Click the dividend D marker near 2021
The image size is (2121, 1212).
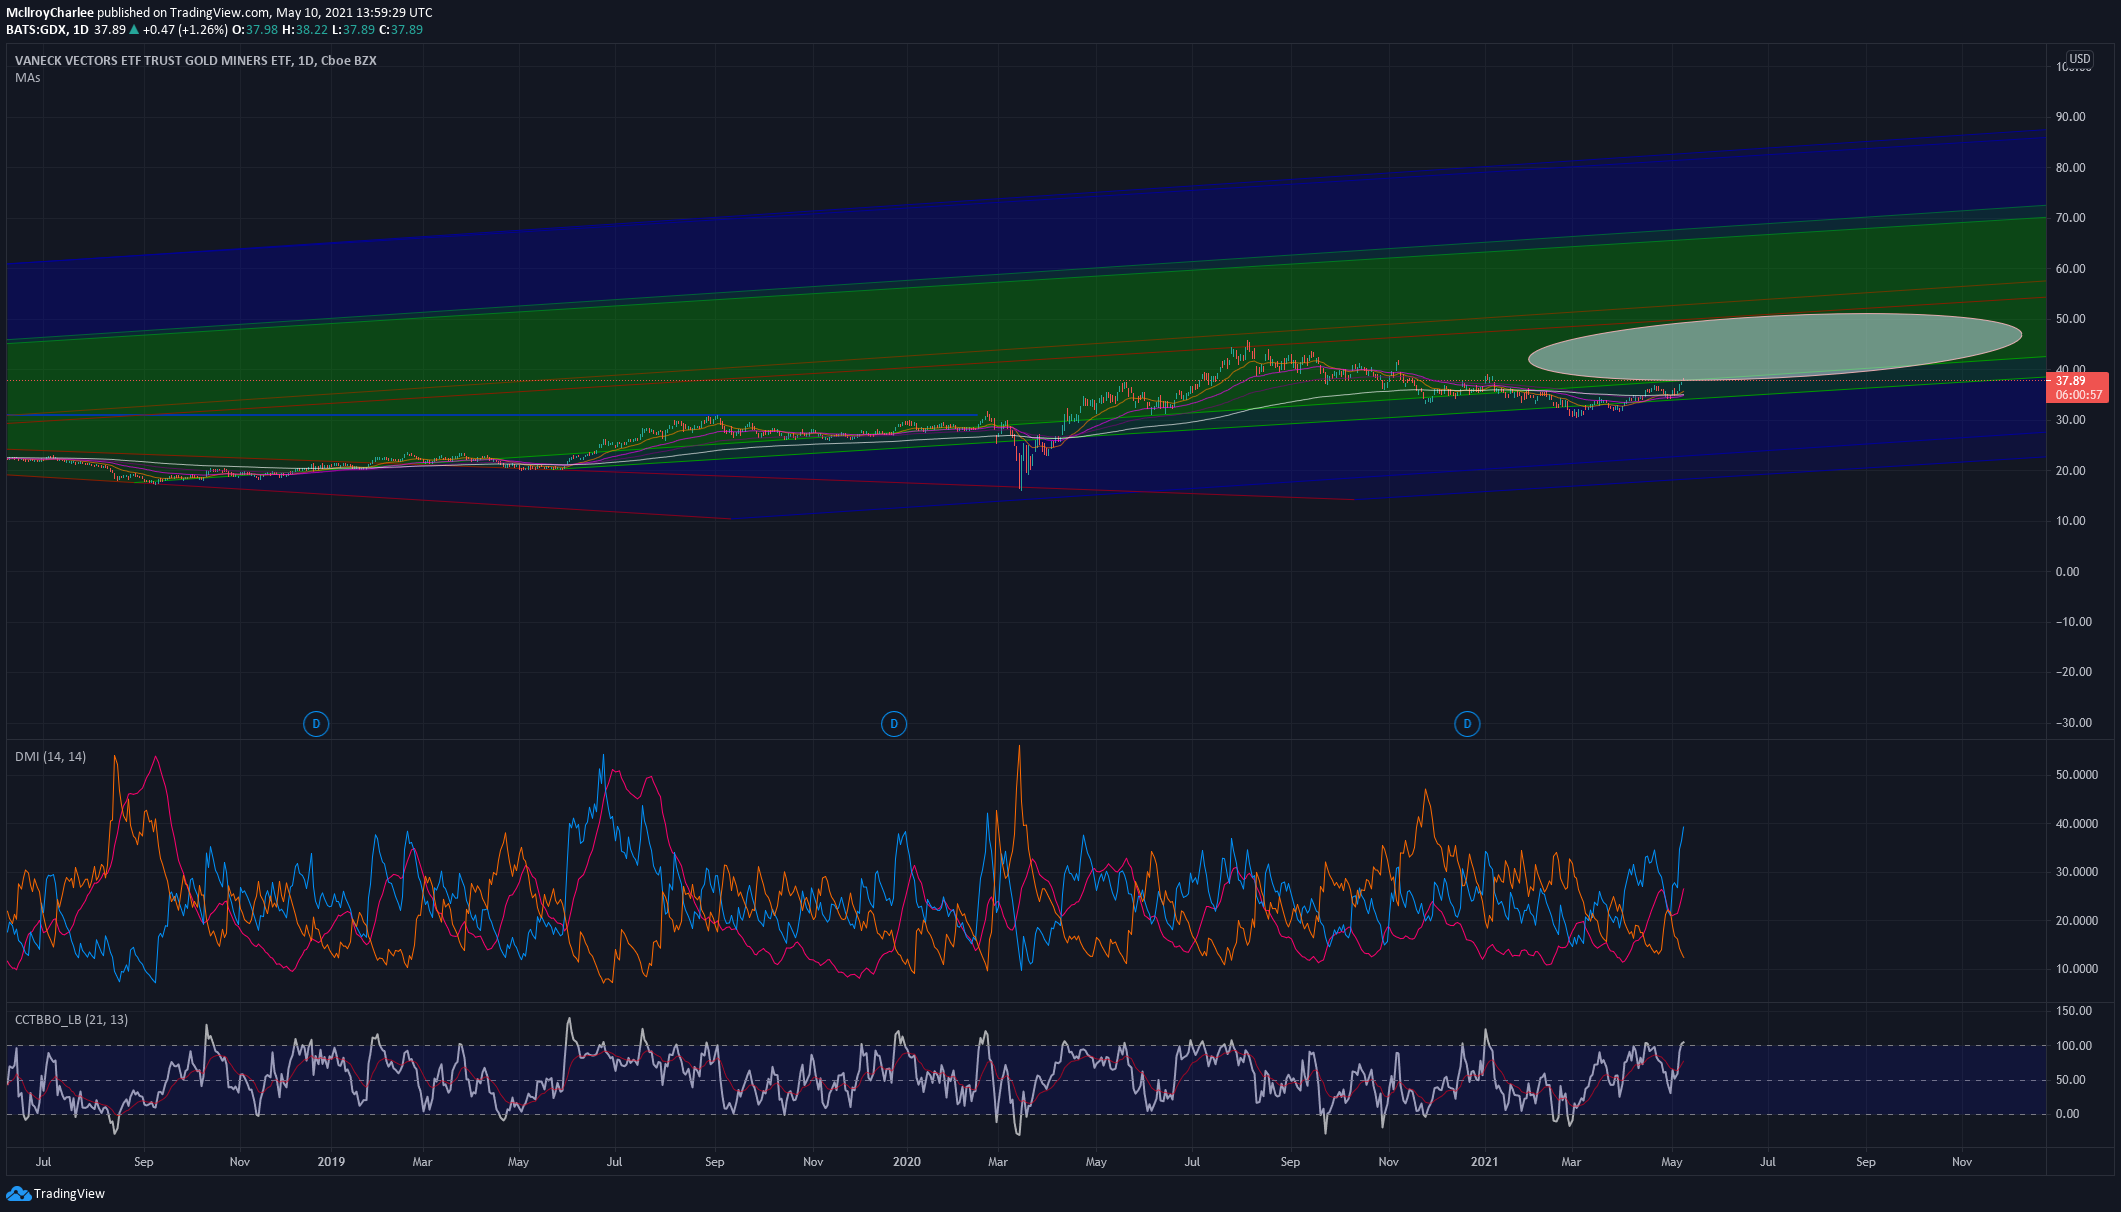coord(1467,724)
